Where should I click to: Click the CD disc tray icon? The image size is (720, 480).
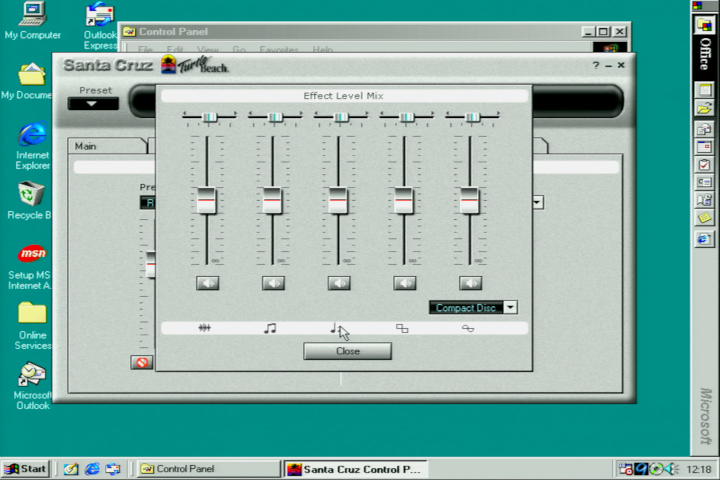656,469
